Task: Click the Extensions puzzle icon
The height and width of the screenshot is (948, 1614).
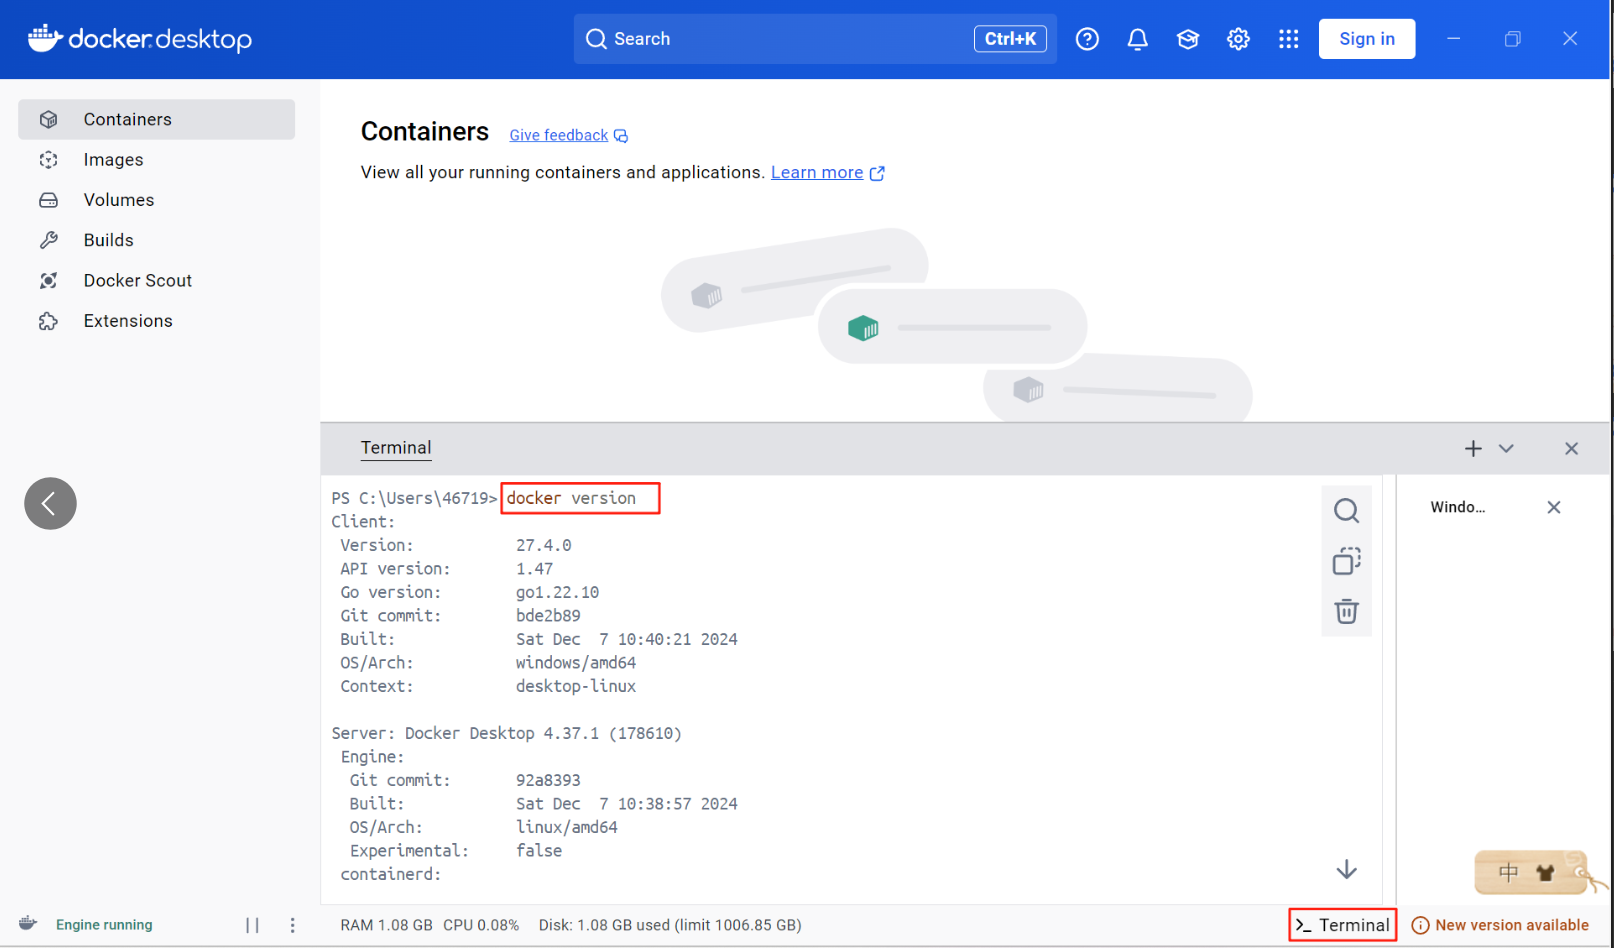Action: [48, 321]
